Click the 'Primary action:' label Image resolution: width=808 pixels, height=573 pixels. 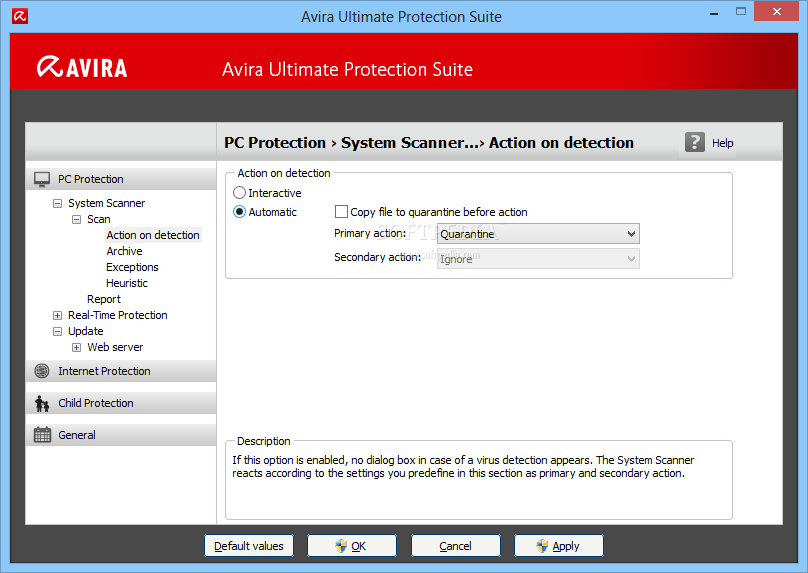pyautogui.click(x=370, y=233)
